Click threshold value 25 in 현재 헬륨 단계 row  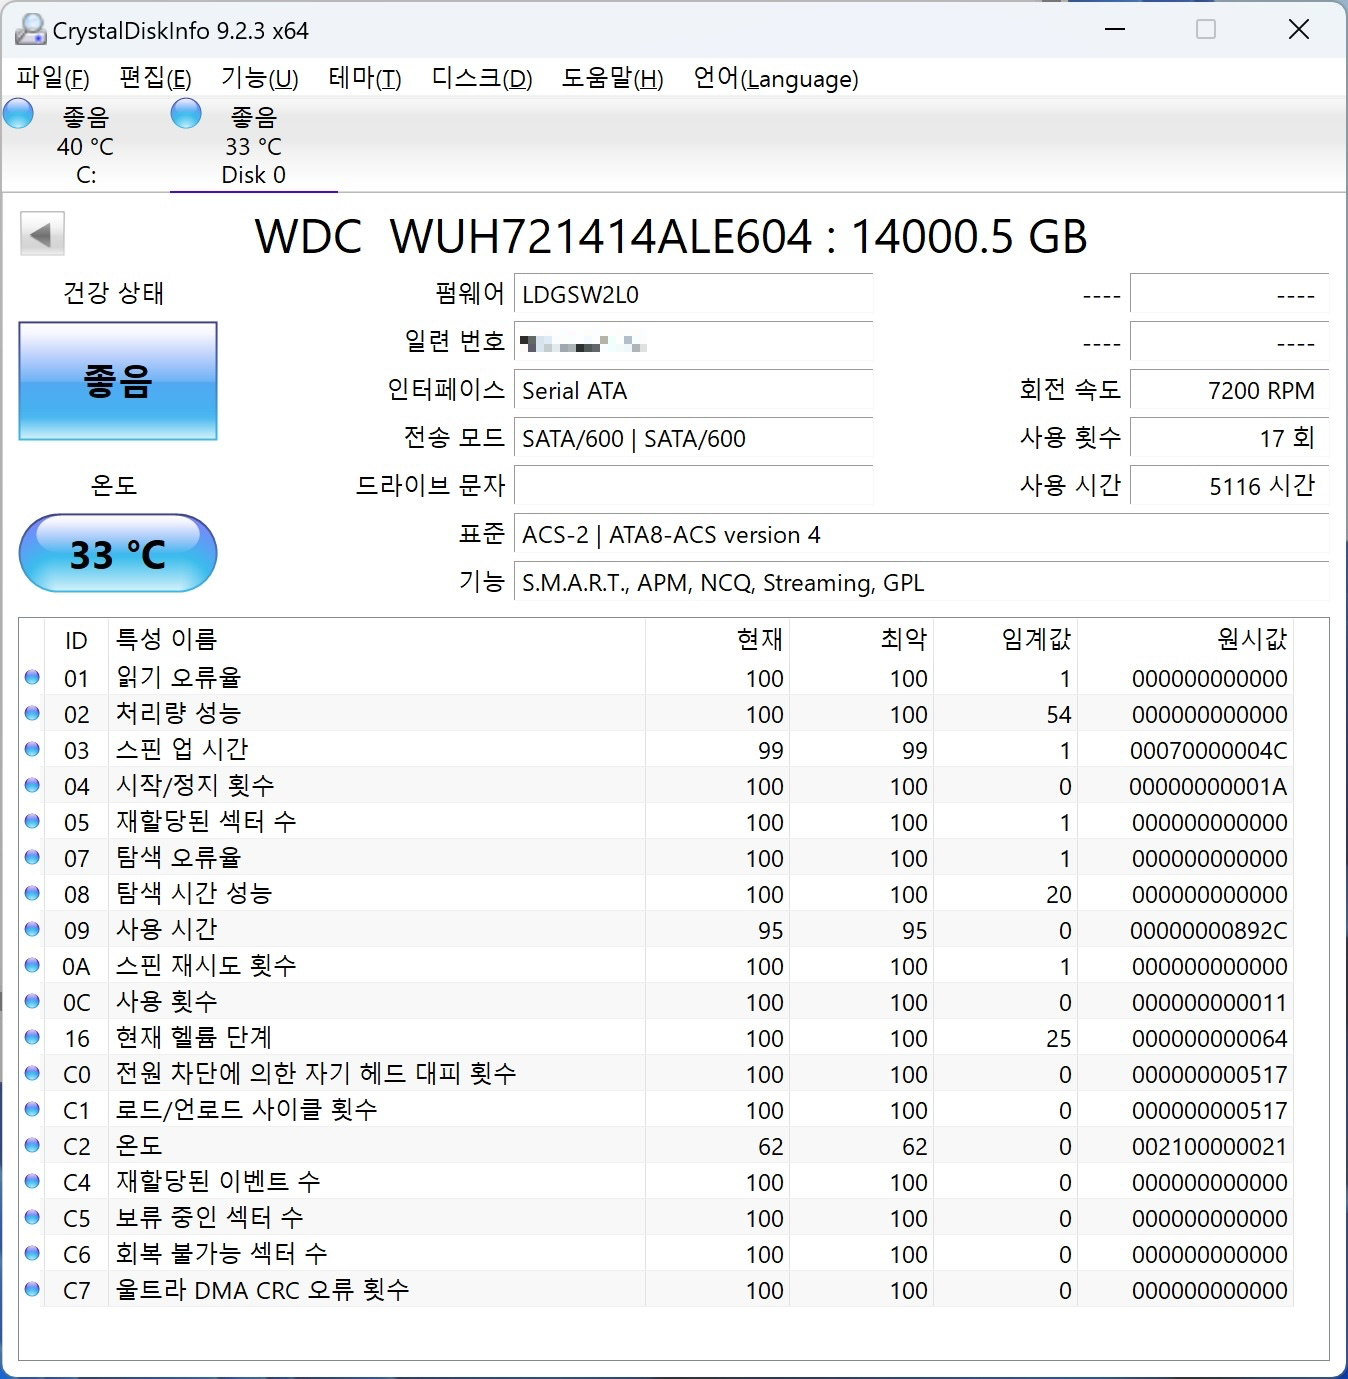pos(1059,1039)
